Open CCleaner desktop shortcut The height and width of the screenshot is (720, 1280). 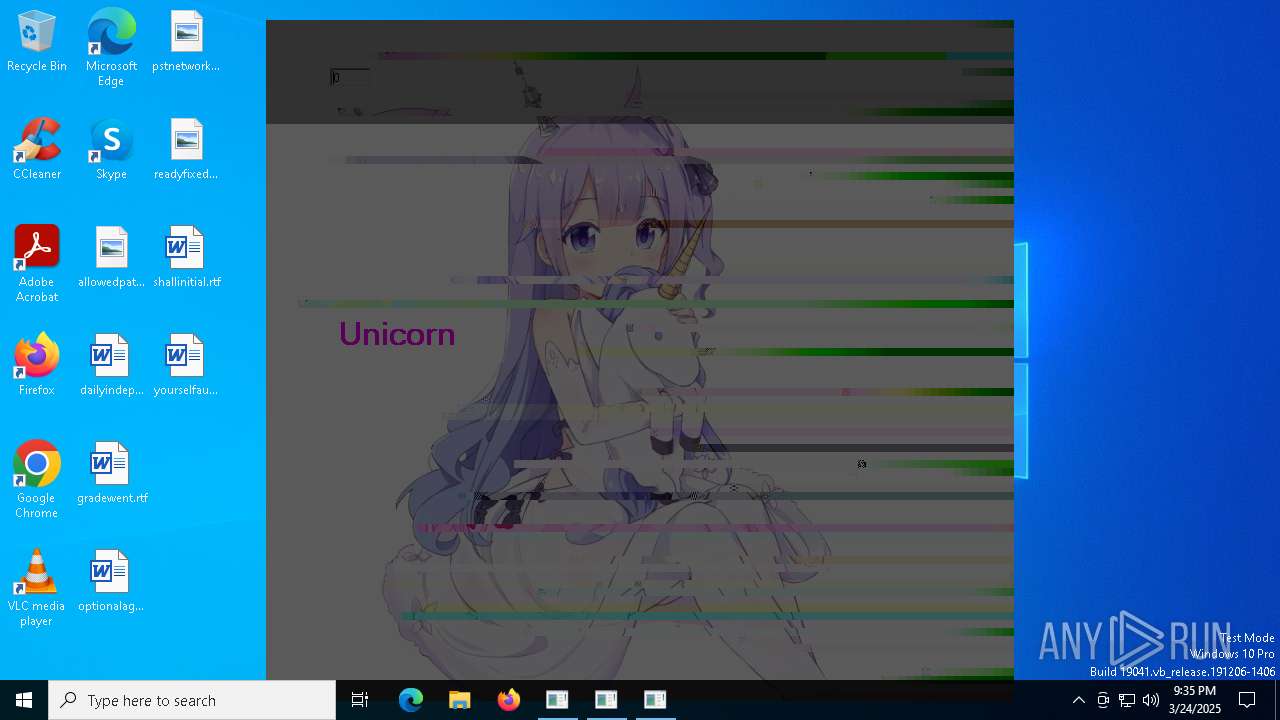(37, 150)
